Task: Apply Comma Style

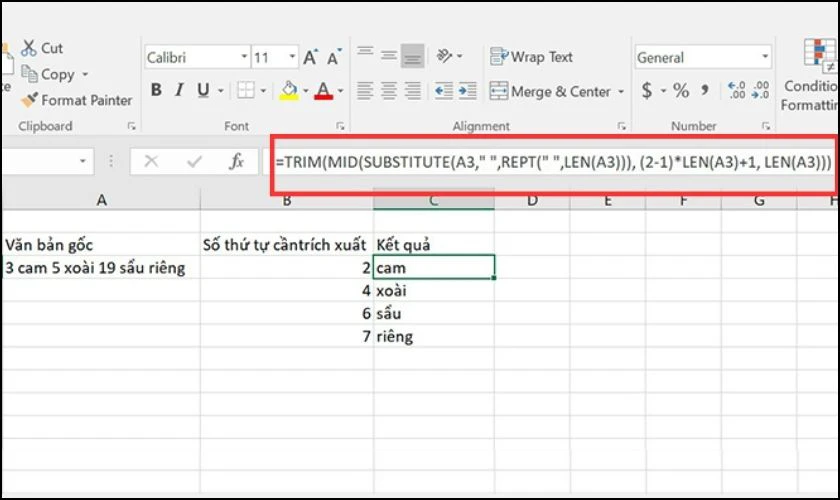Action: (x=705, y=89)
